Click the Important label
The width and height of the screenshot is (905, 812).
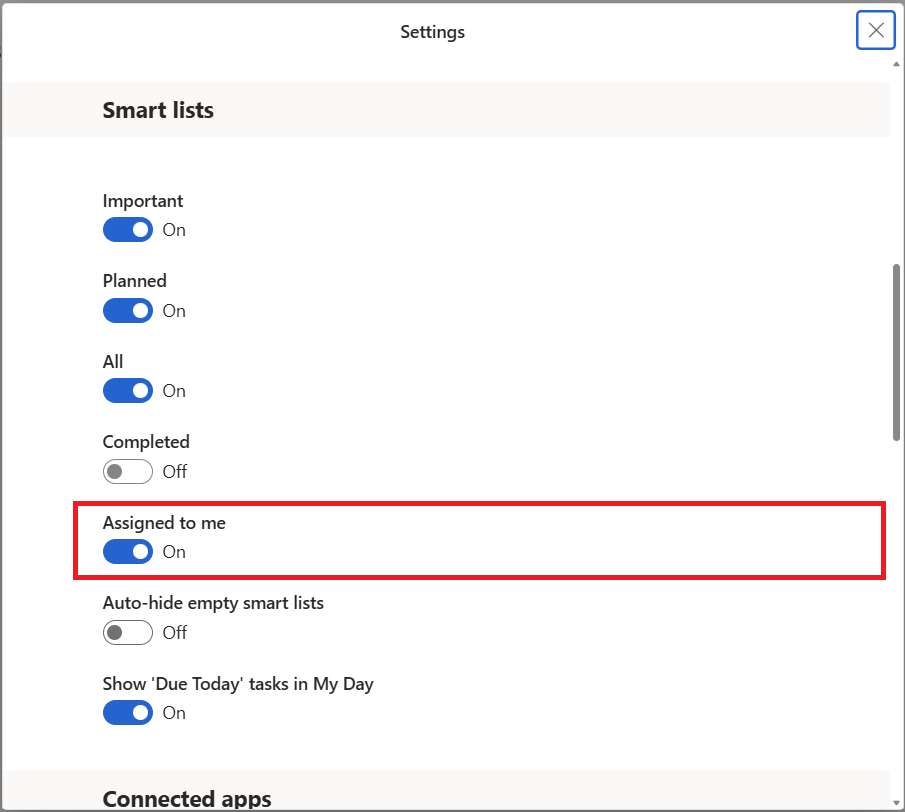(x=143, y=201)
